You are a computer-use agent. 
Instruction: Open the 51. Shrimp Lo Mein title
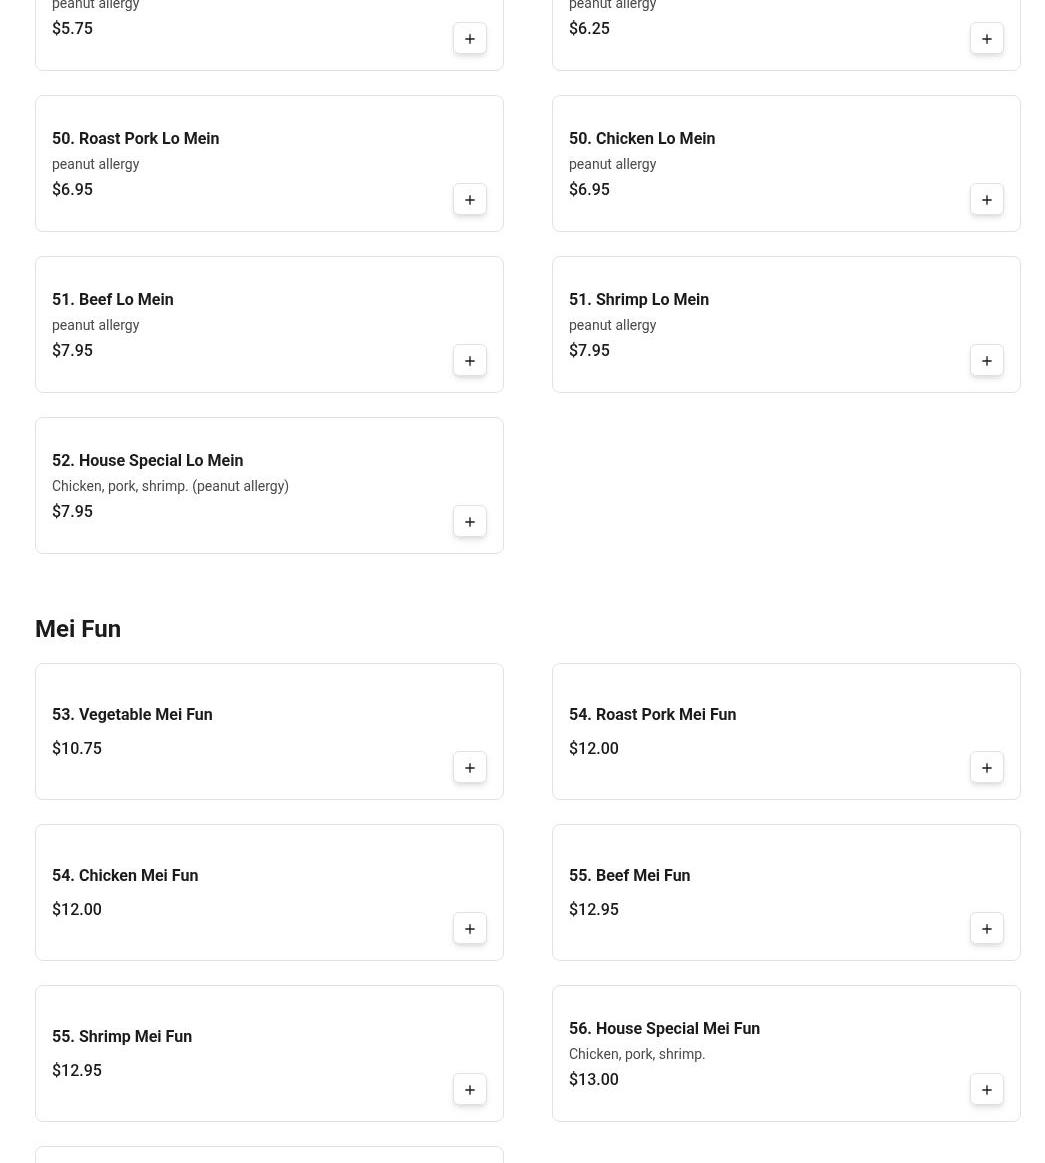[638, 300]
